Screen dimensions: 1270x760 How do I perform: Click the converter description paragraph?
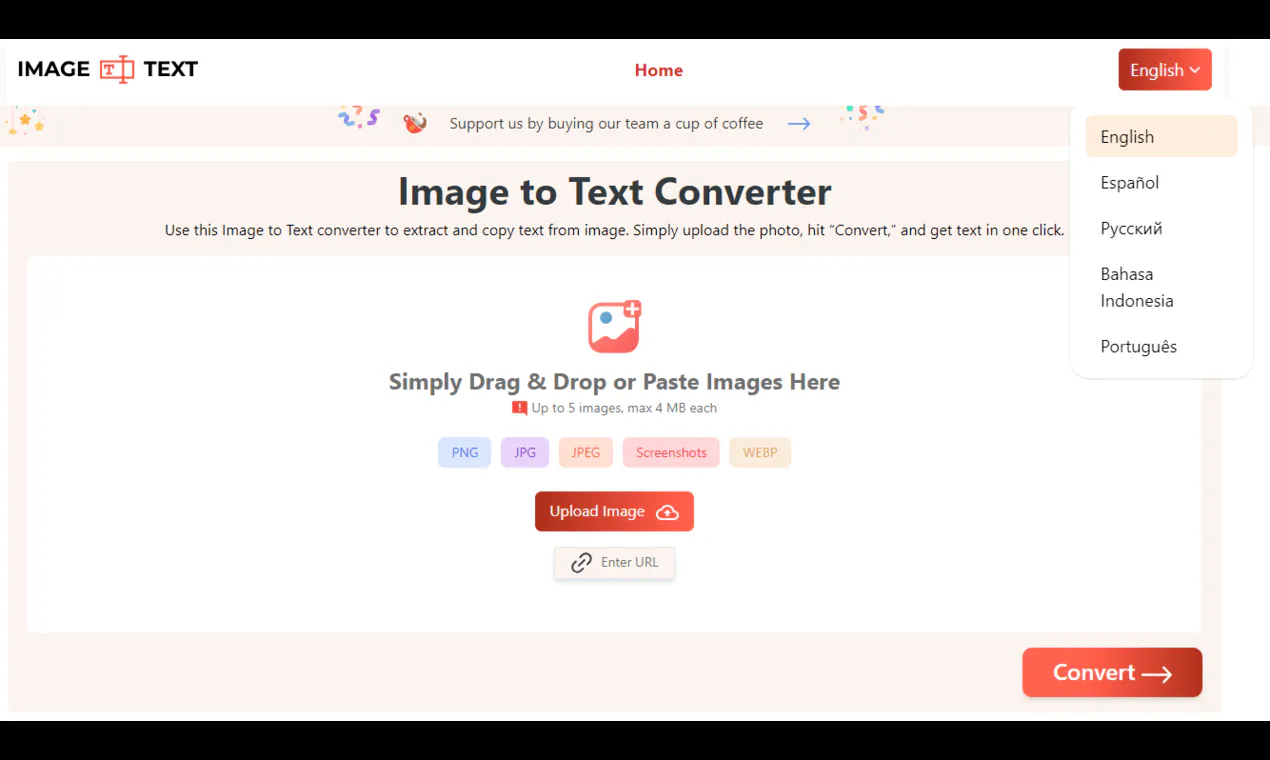614,230
